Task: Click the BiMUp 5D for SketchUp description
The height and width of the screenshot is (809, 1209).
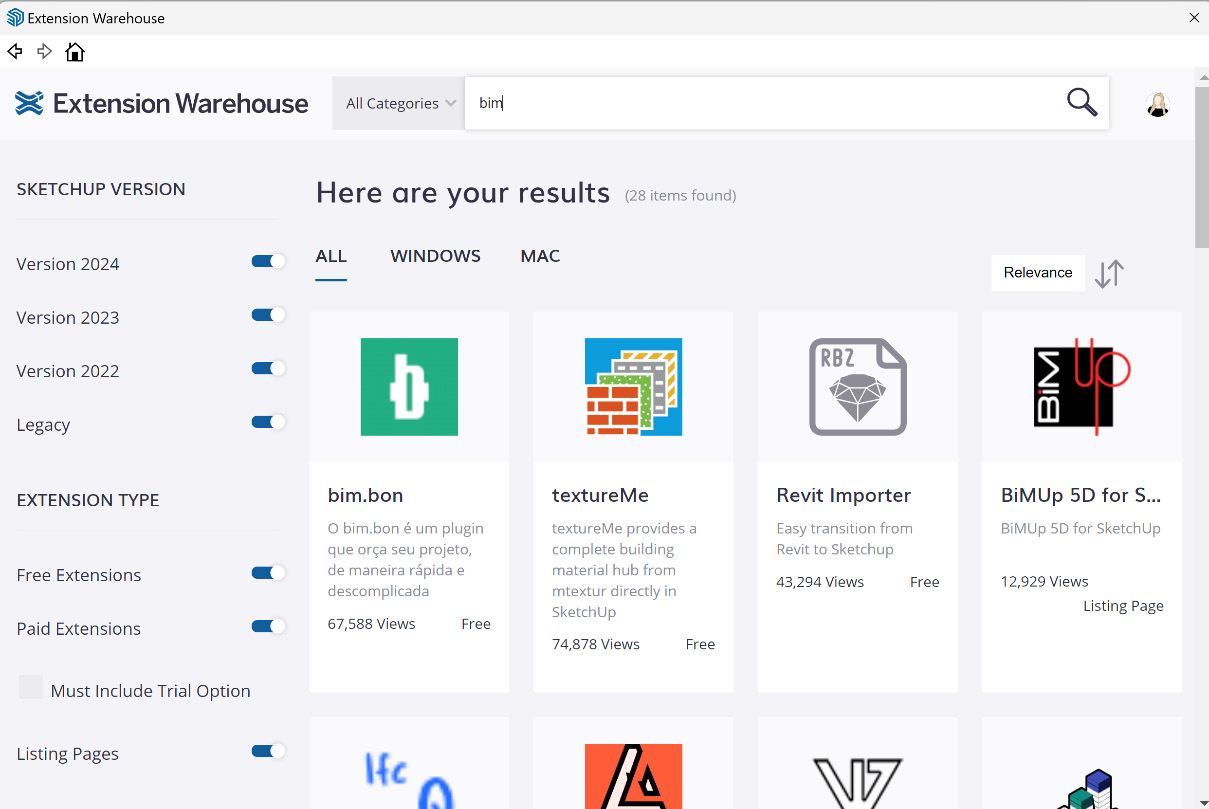Action: coord(1081,528)
